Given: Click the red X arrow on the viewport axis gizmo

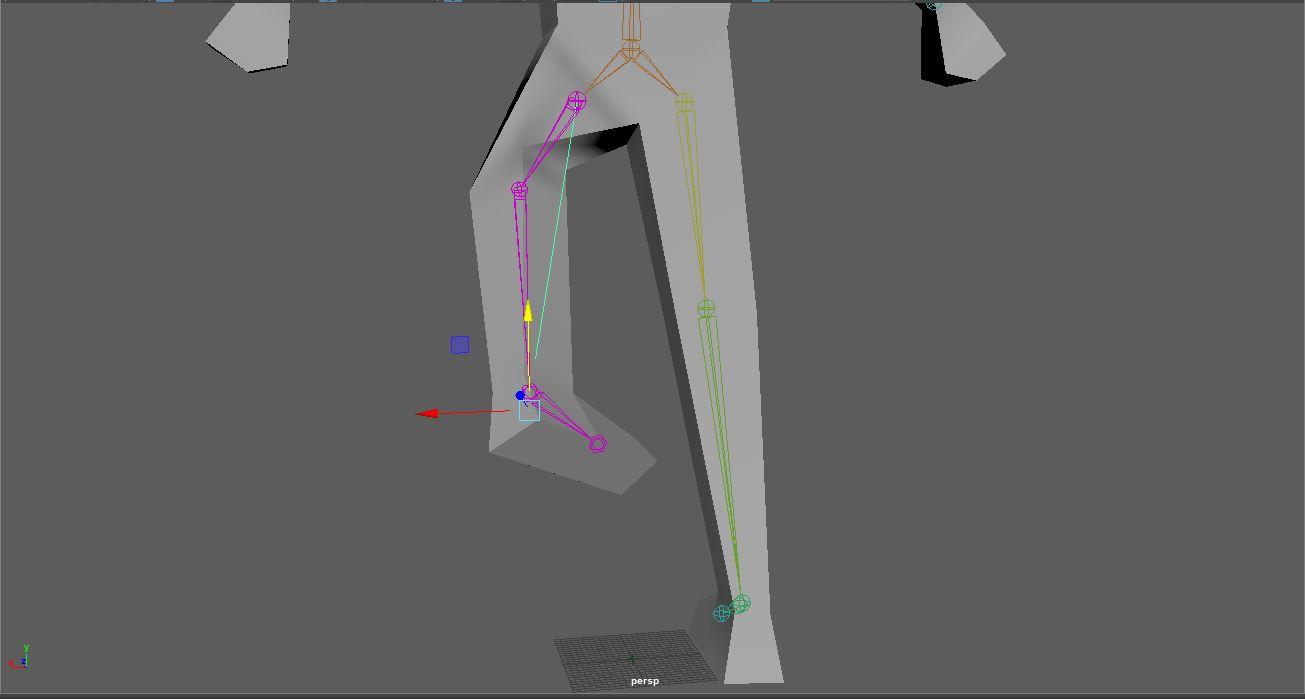Looking at the screenshot, I should point(11,663).
